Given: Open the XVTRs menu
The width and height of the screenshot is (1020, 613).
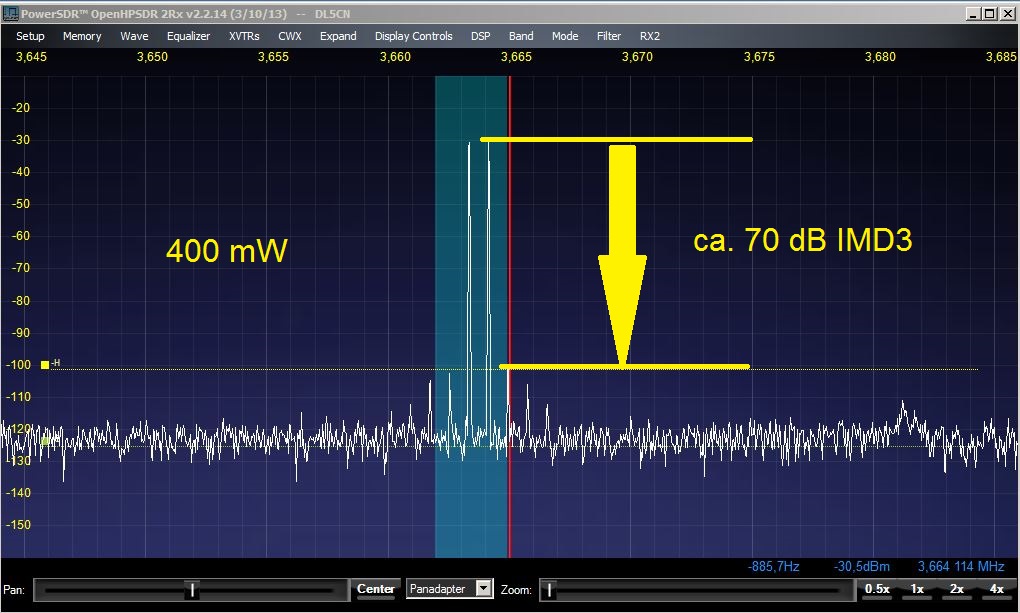Looking at the screenshot, I should click(244, 36).
